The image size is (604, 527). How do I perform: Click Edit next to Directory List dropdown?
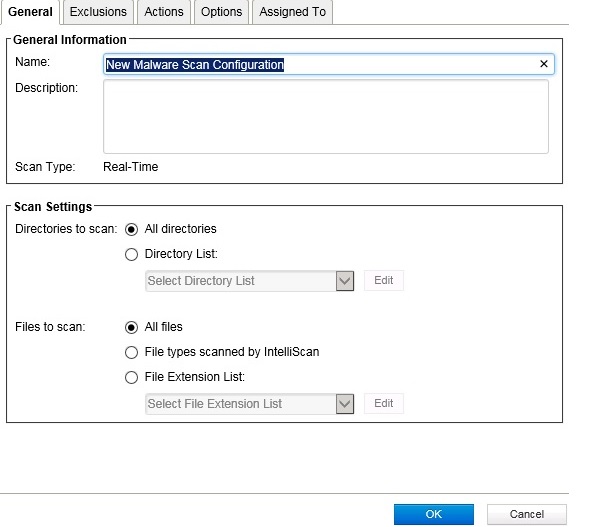(383, 281)
